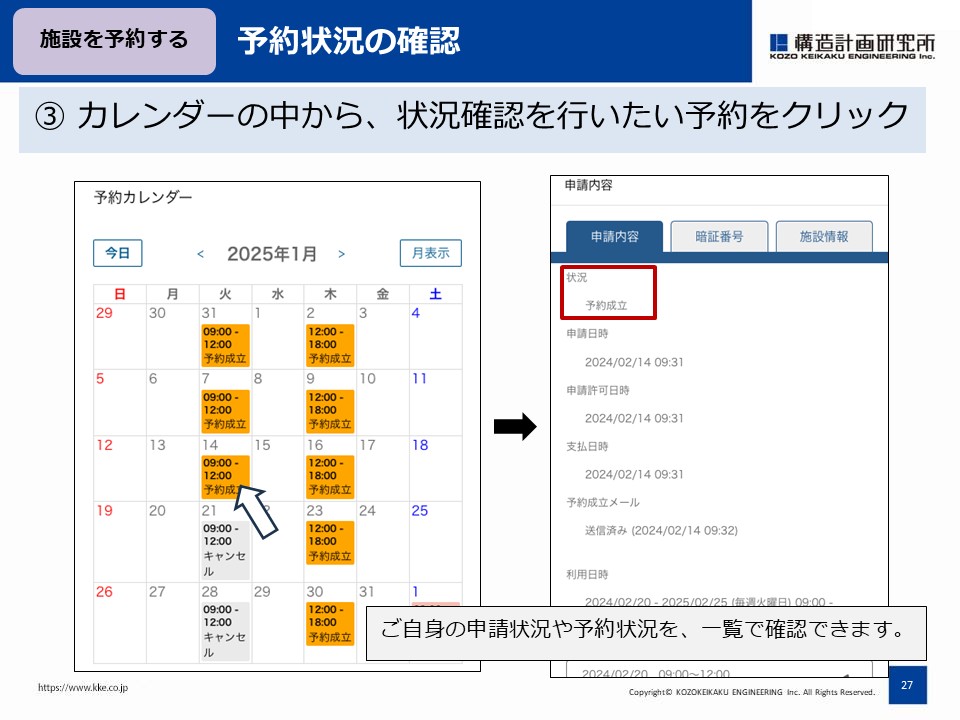The width and height of the screenshot is (960, 720).
Task: Click the 2025年1月 month title
Action: [x=272, y=254]
